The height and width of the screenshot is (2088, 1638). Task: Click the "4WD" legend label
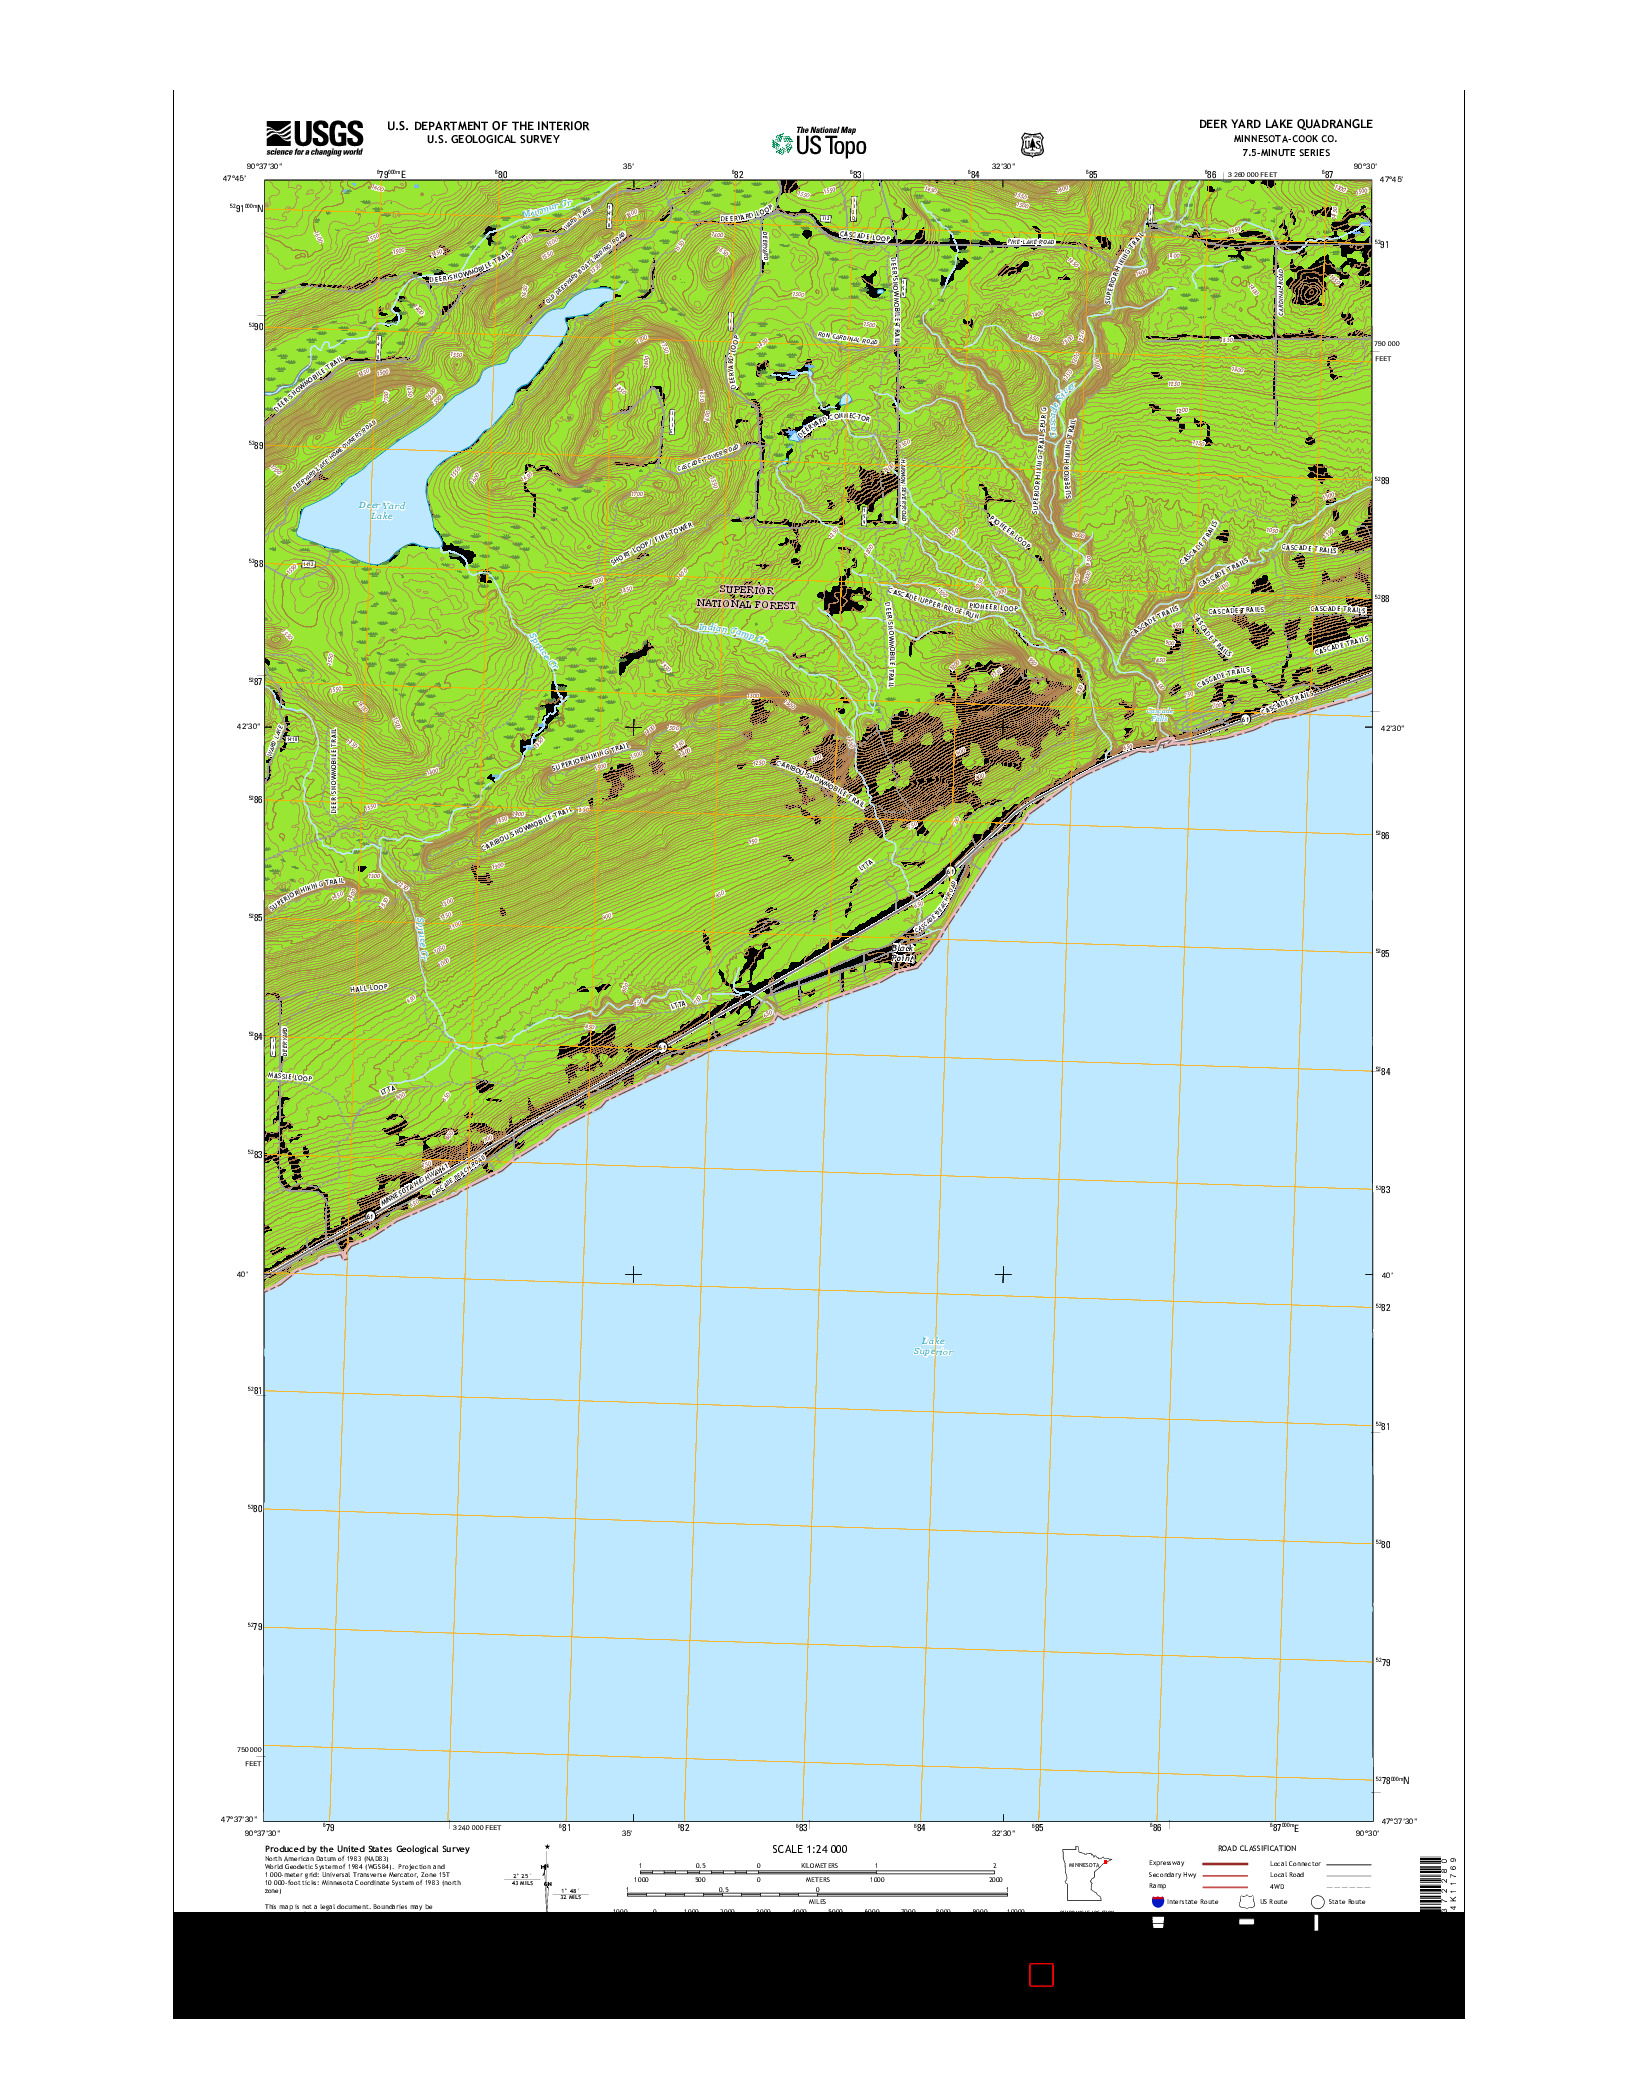point(1277,1887)
